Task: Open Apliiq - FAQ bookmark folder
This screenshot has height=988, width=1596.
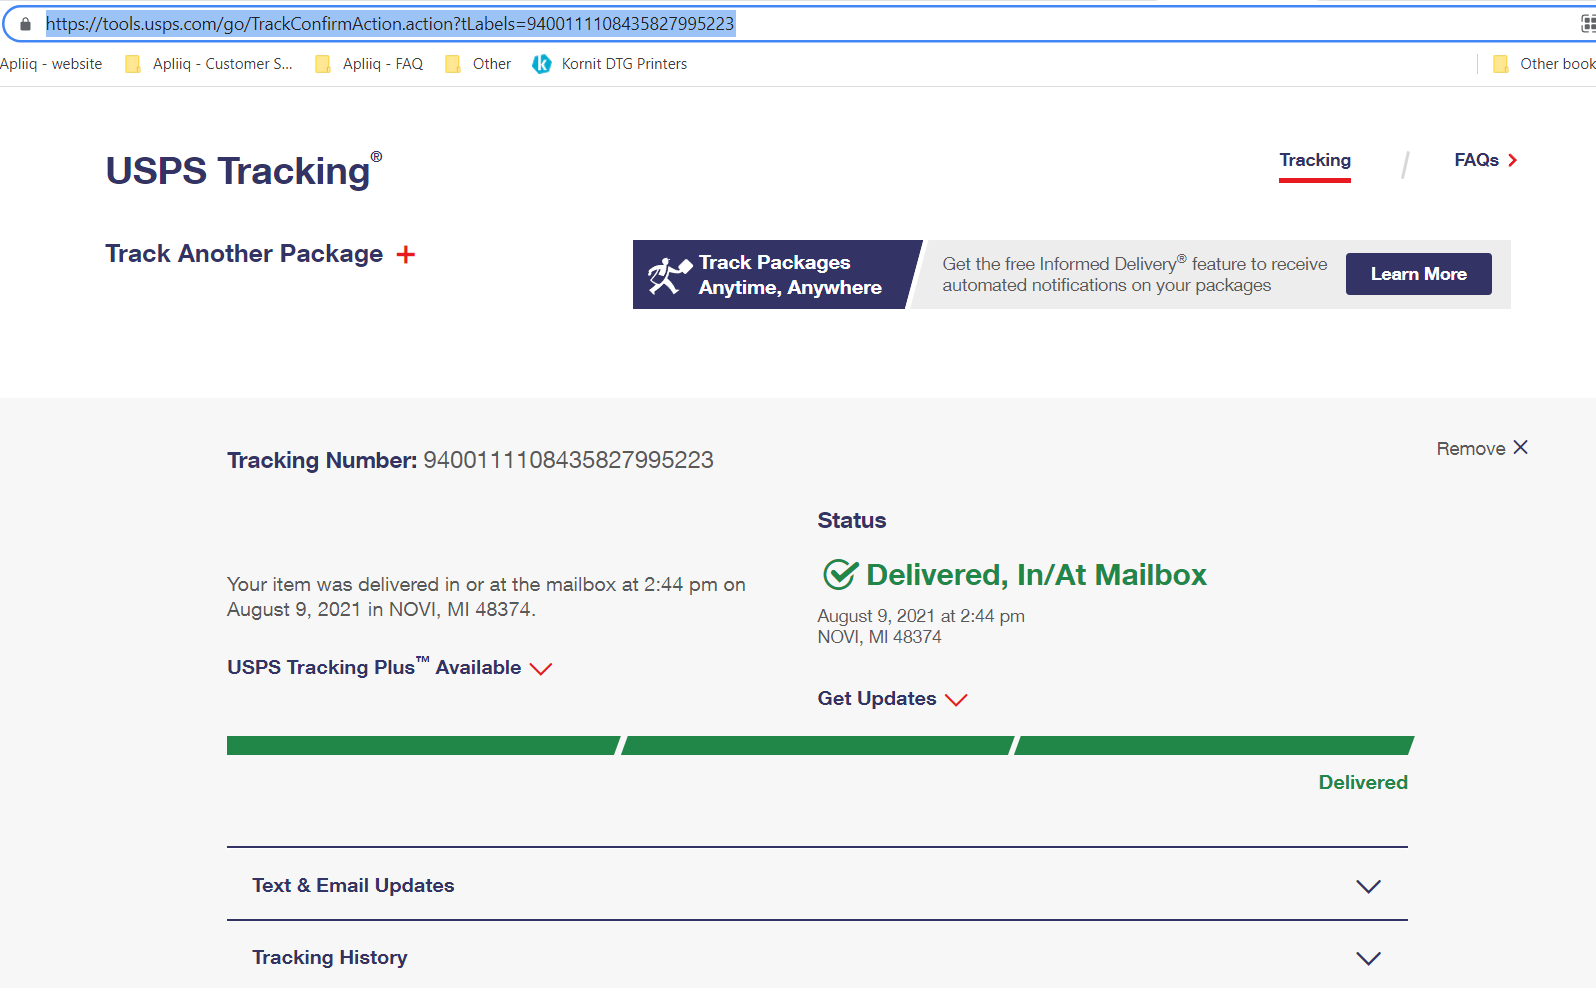Action: (369, 64)
